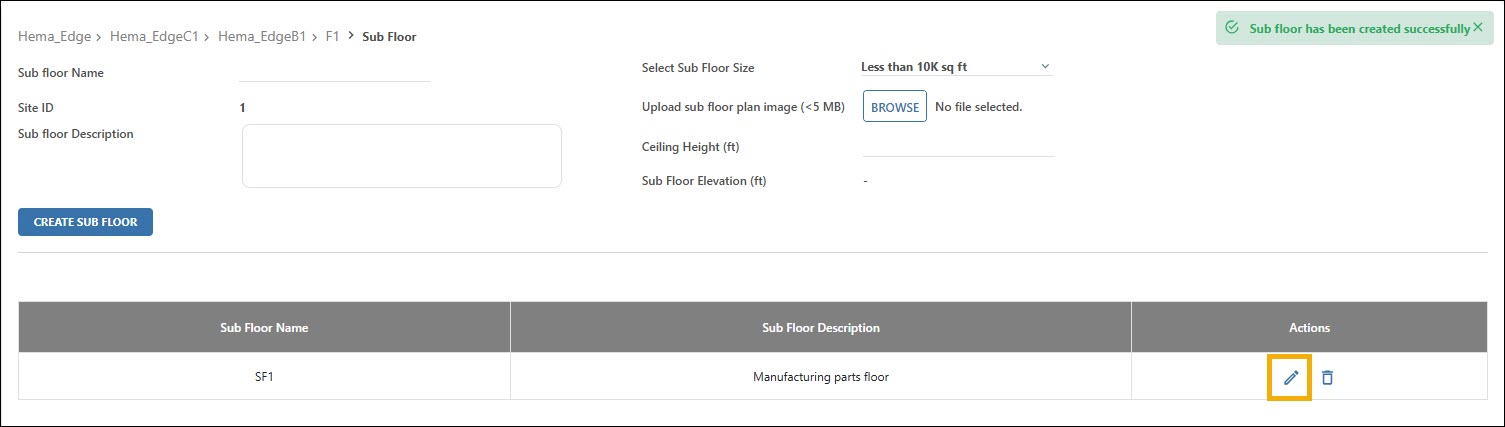Click the green checkmark success icon
The image size is (1505, 427).
pos(1232,28)
